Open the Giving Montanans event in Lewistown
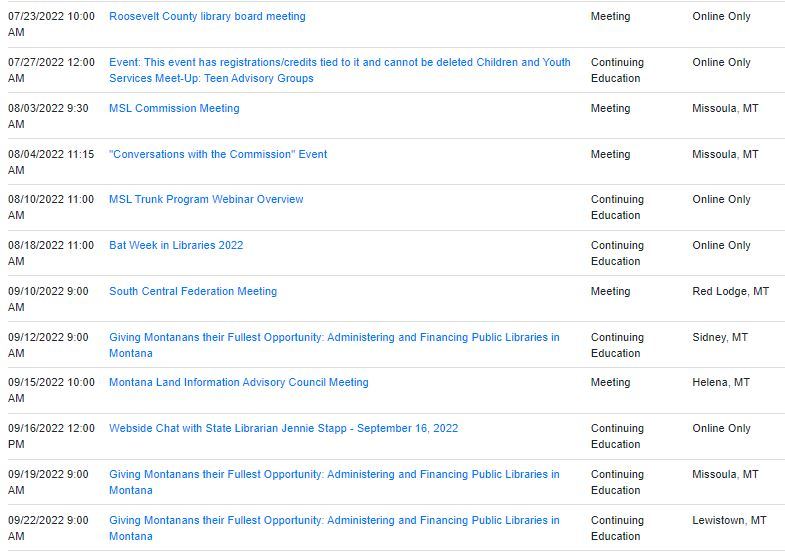The width and height of the screenshot is (785, 553). point(334,528)
